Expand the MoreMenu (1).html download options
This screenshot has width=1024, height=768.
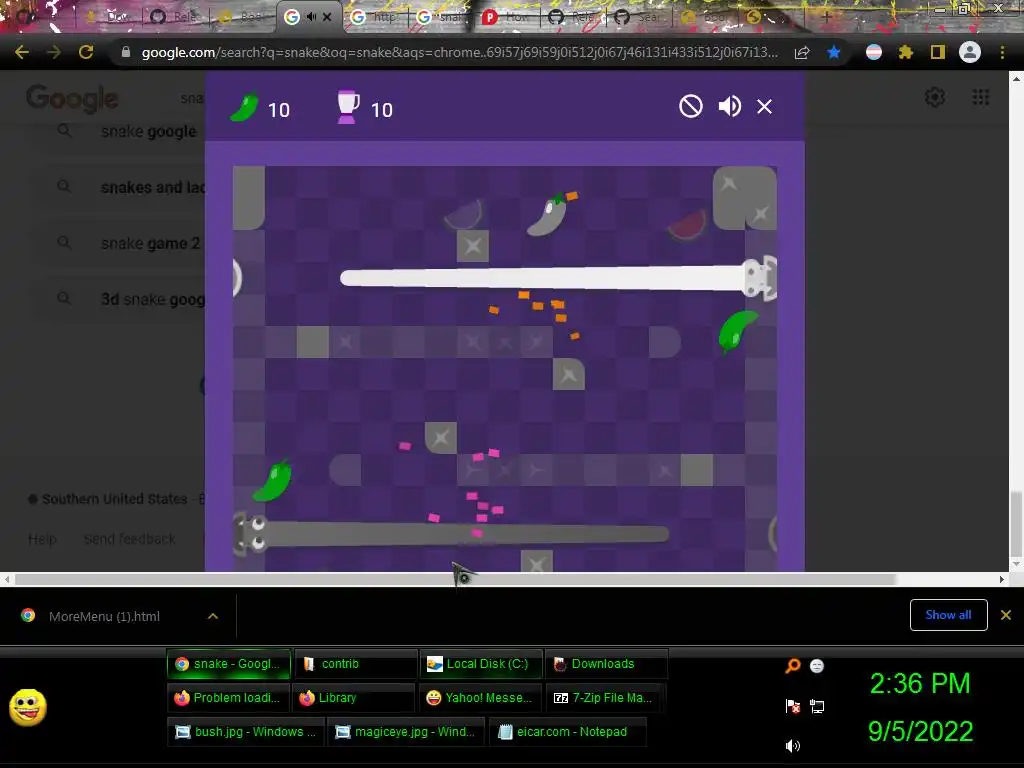(x=213, y=616)
